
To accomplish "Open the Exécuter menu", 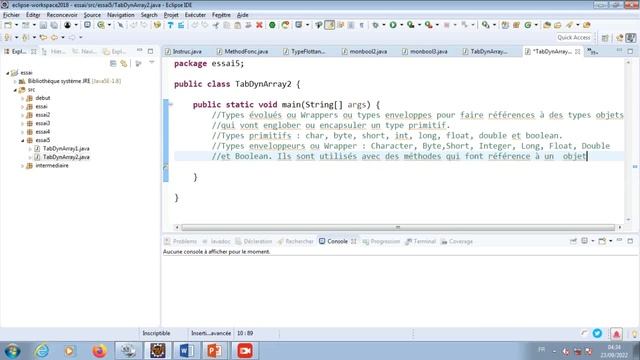I will coord(195,15).
